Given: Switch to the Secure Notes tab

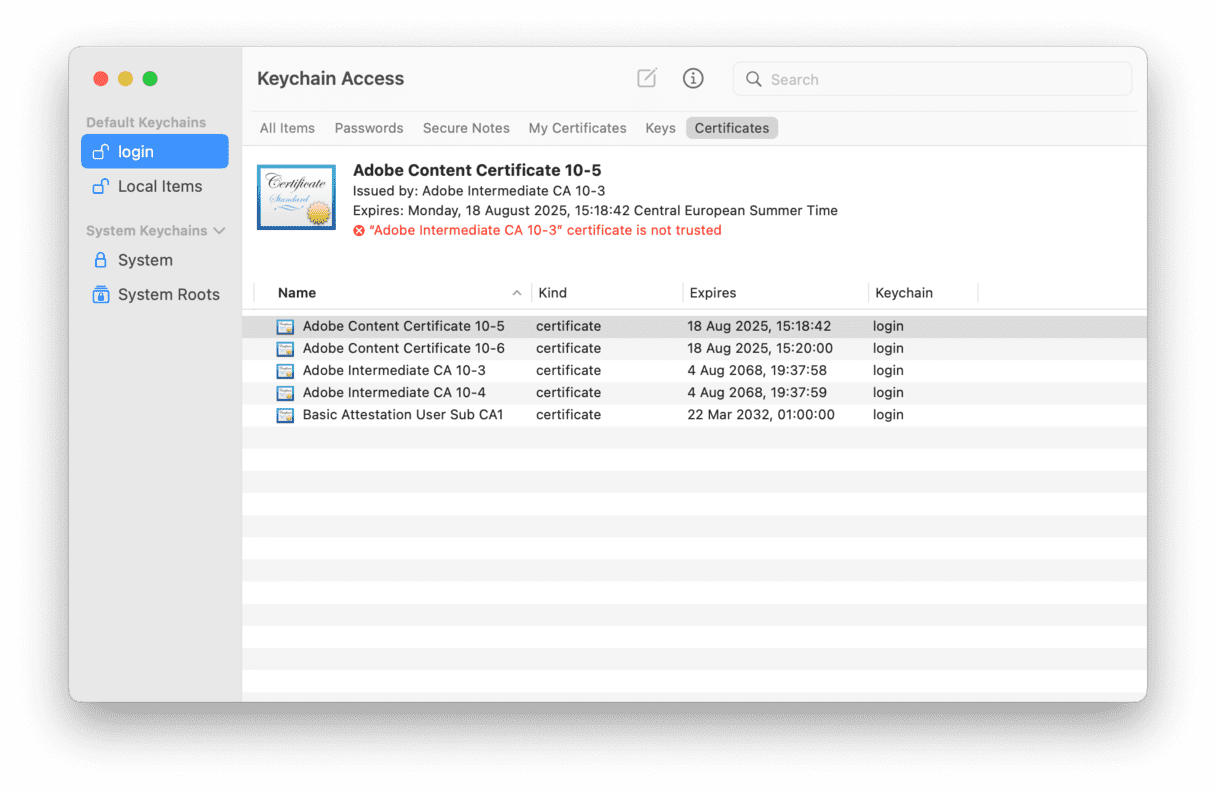Looking at the screenshot, I should (466, 128).
